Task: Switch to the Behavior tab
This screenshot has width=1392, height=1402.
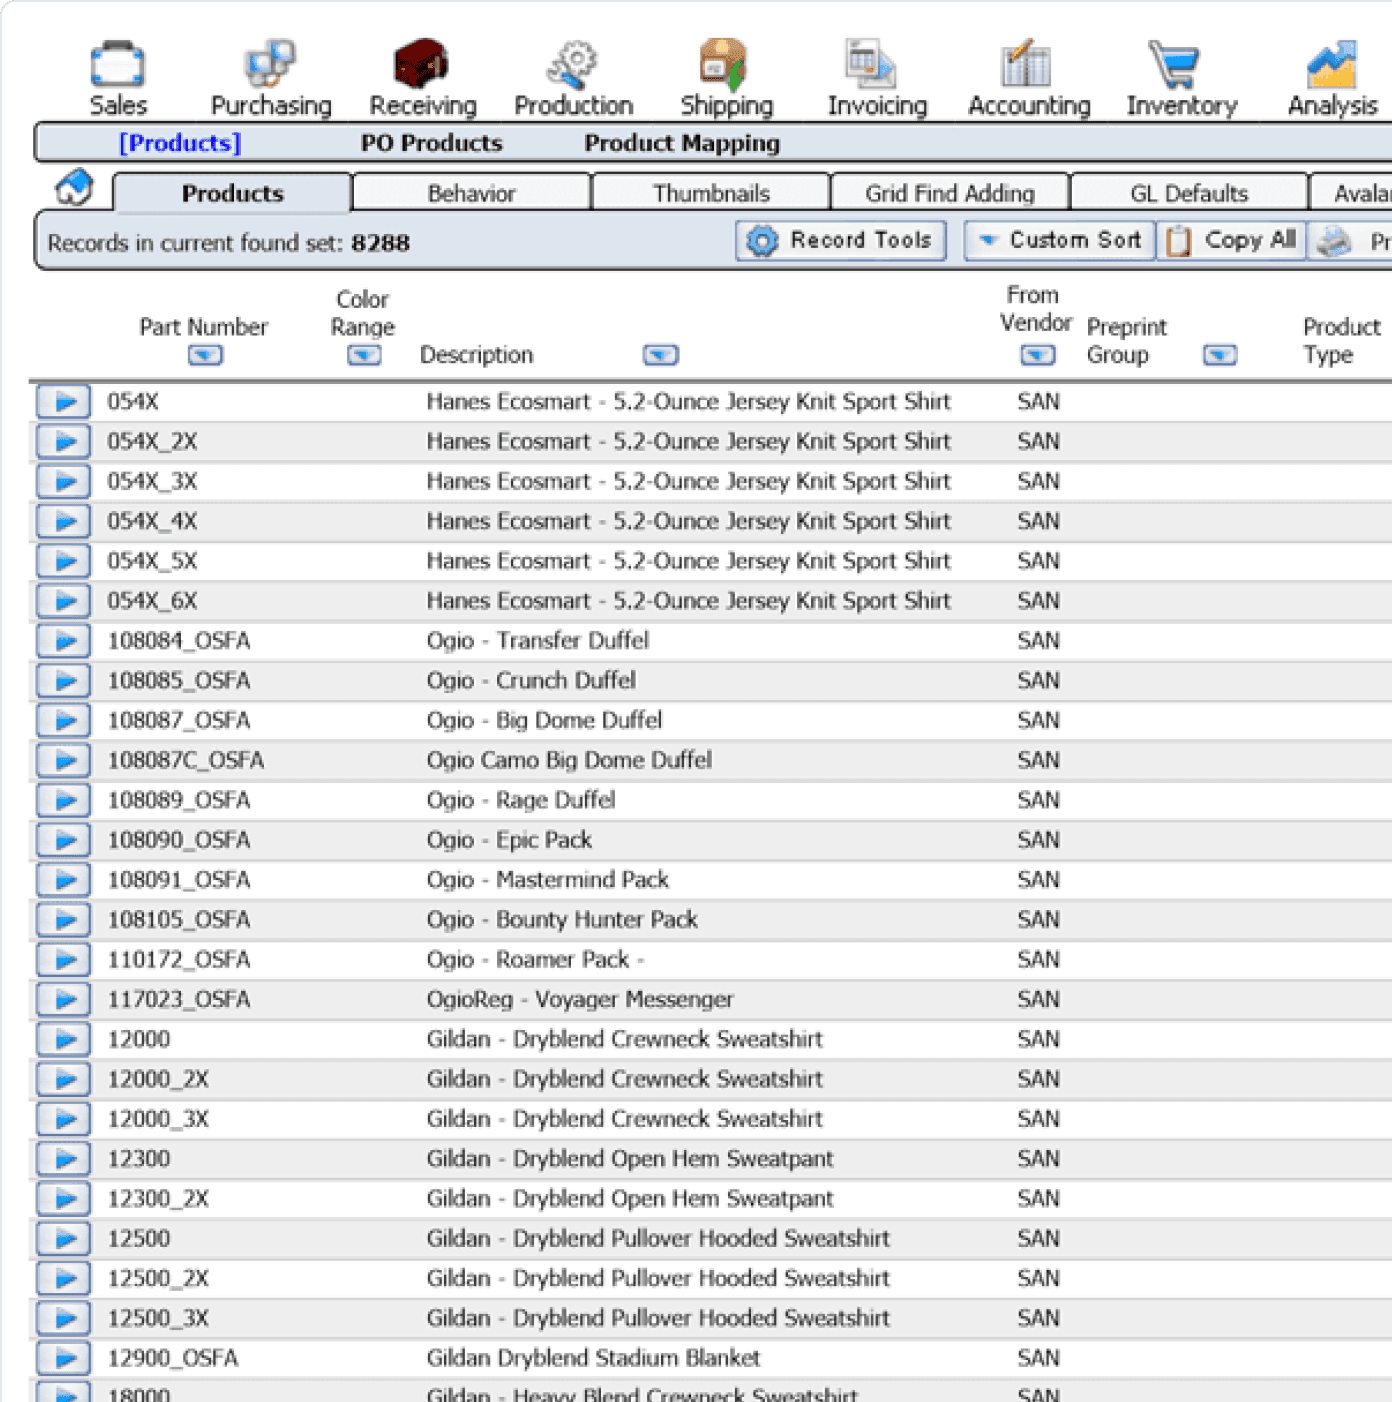Action: click(471, 193)
